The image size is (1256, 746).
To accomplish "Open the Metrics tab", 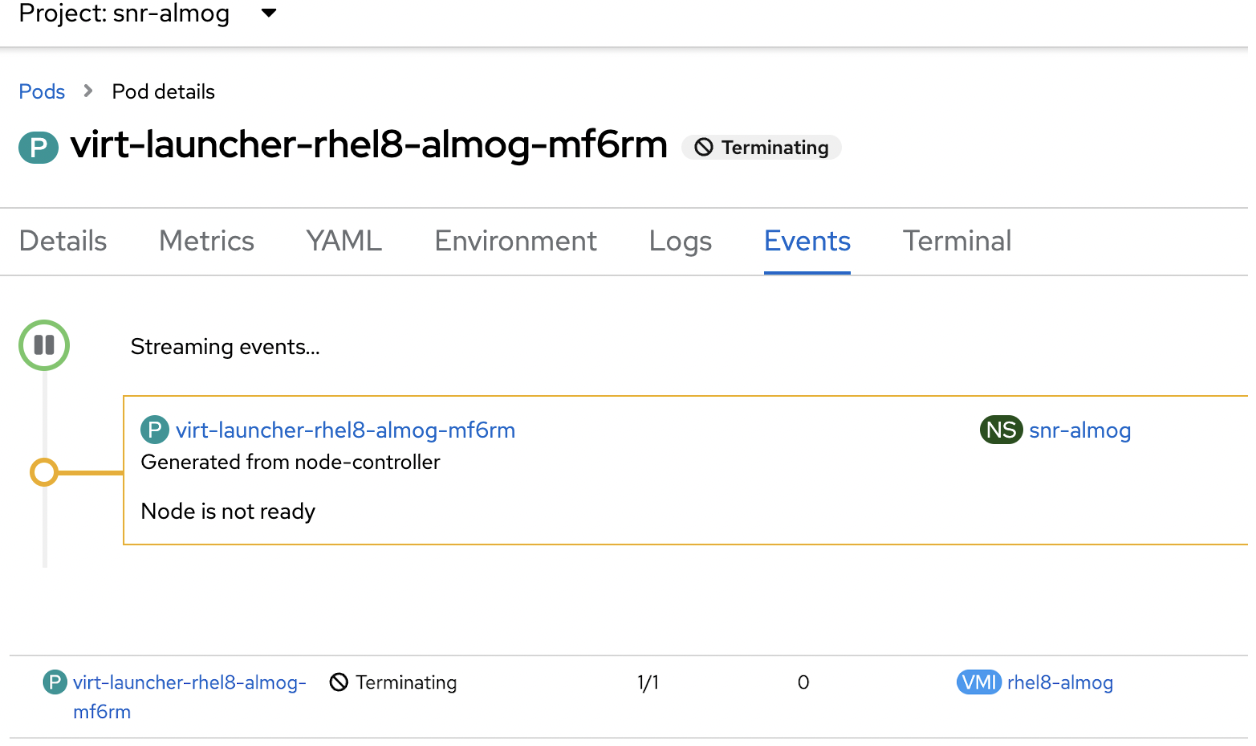I will tap(207, 241).
